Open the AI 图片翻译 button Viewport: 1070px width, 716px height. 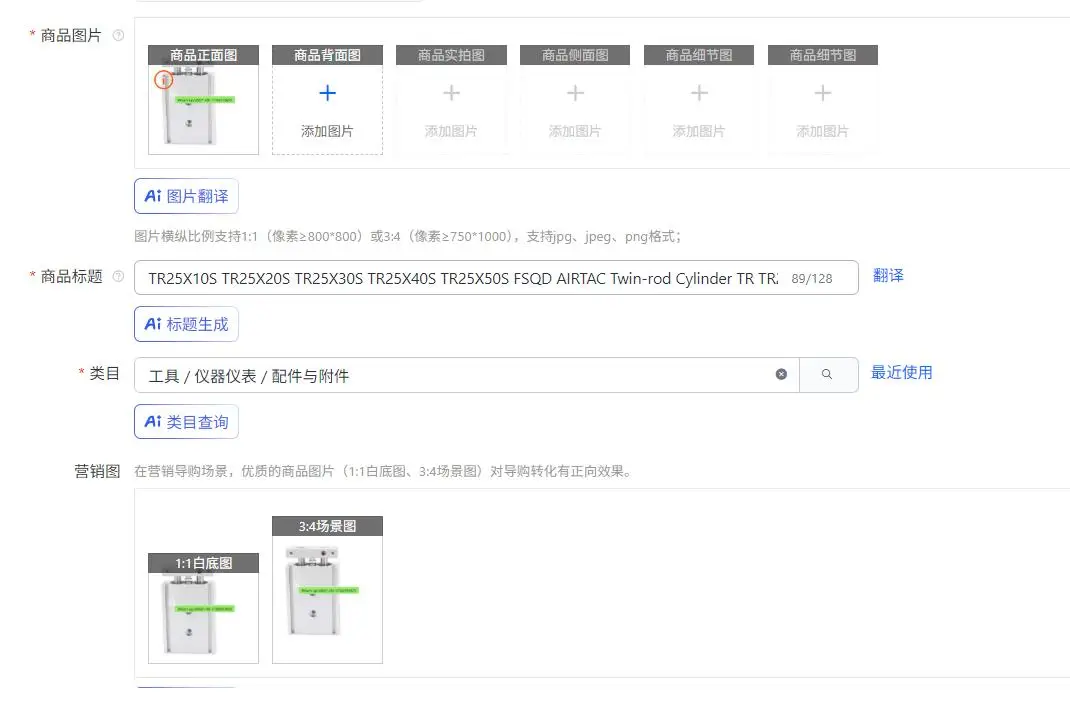tap(186, 196)
